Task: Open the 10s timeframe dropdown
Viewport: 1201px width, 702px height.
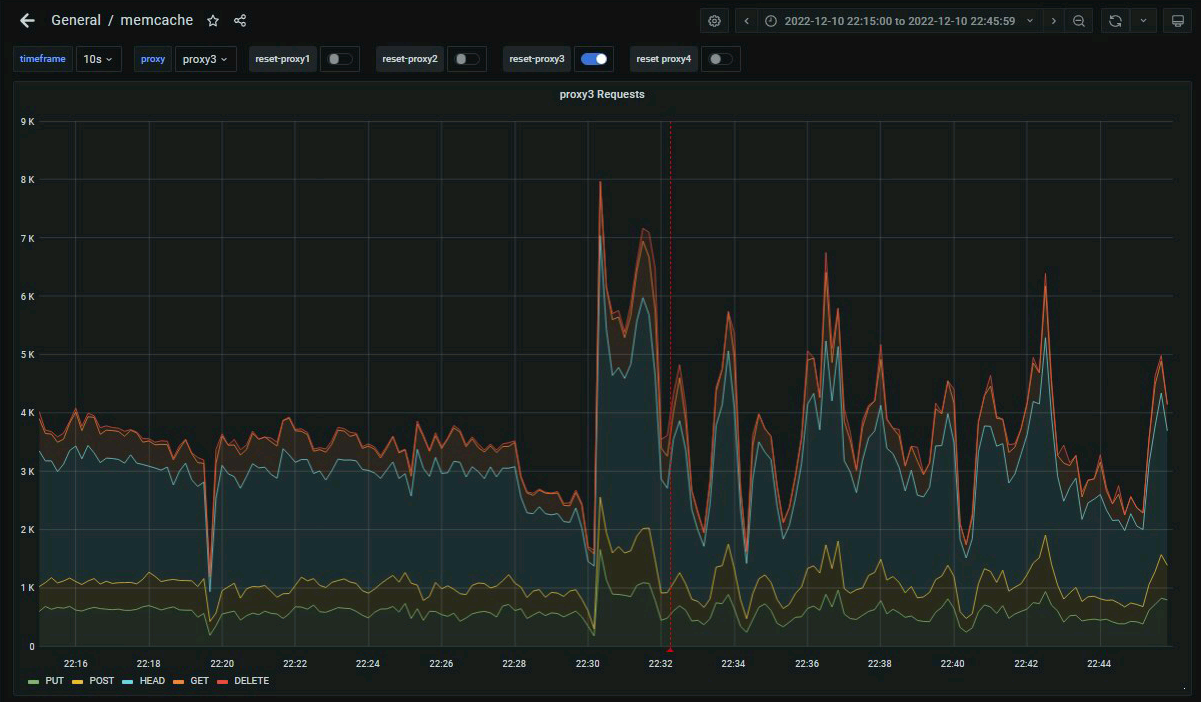Action: click(98, 59)
